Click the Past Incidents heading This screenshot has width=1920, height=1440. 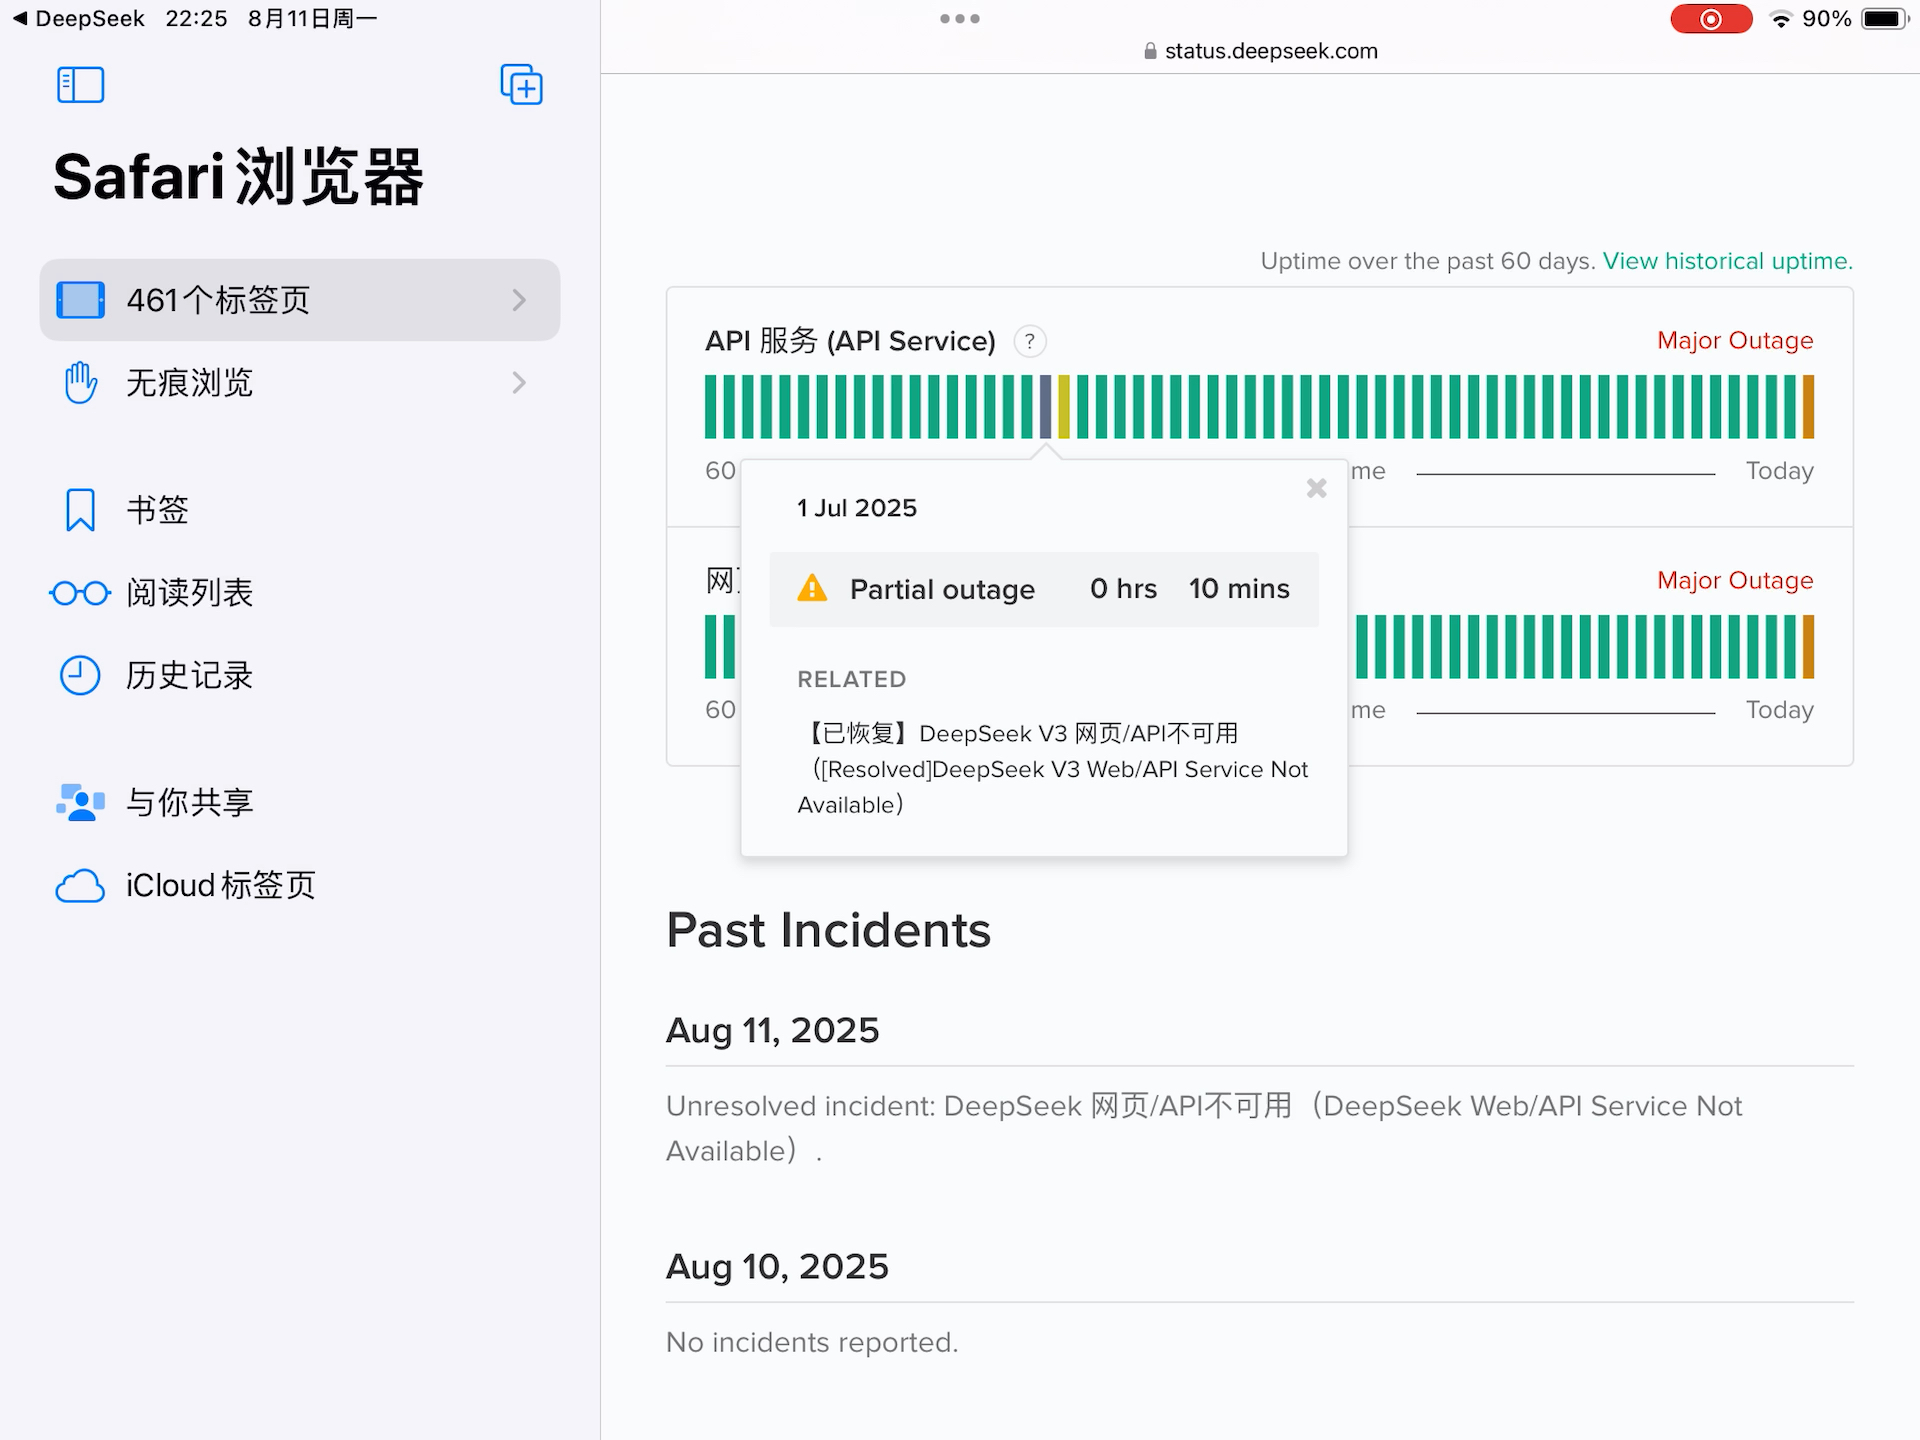pyautogui.click(x=828, y=930)
